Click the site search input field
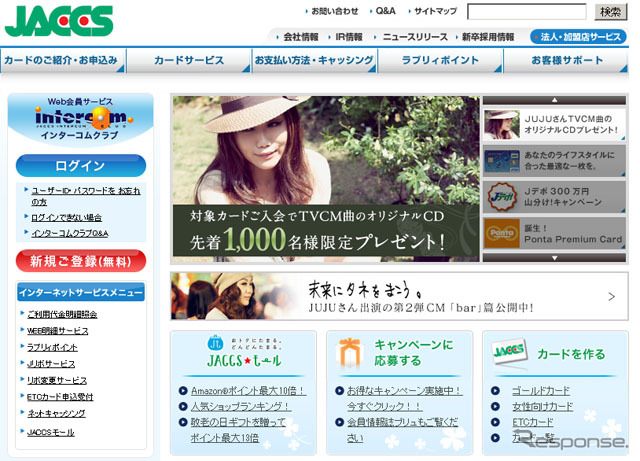 pos(527,11)
